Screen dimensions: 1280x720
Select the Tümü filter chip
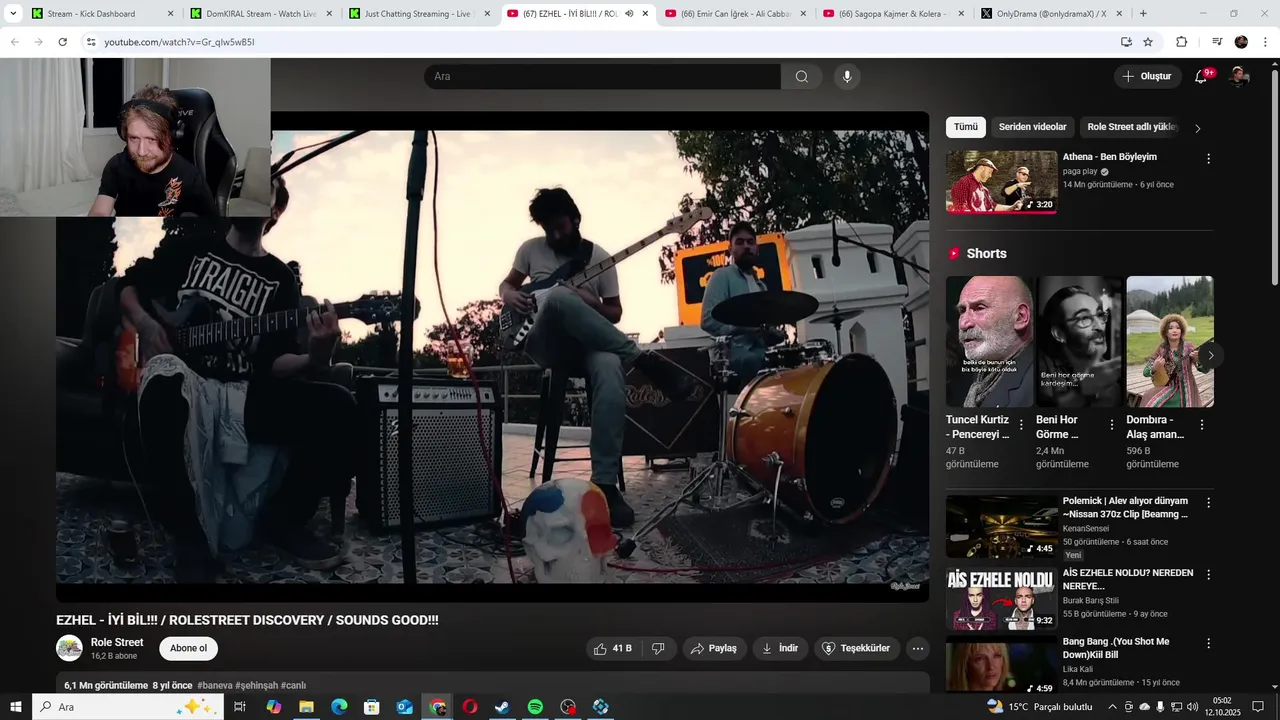click(x=965, y=127)
